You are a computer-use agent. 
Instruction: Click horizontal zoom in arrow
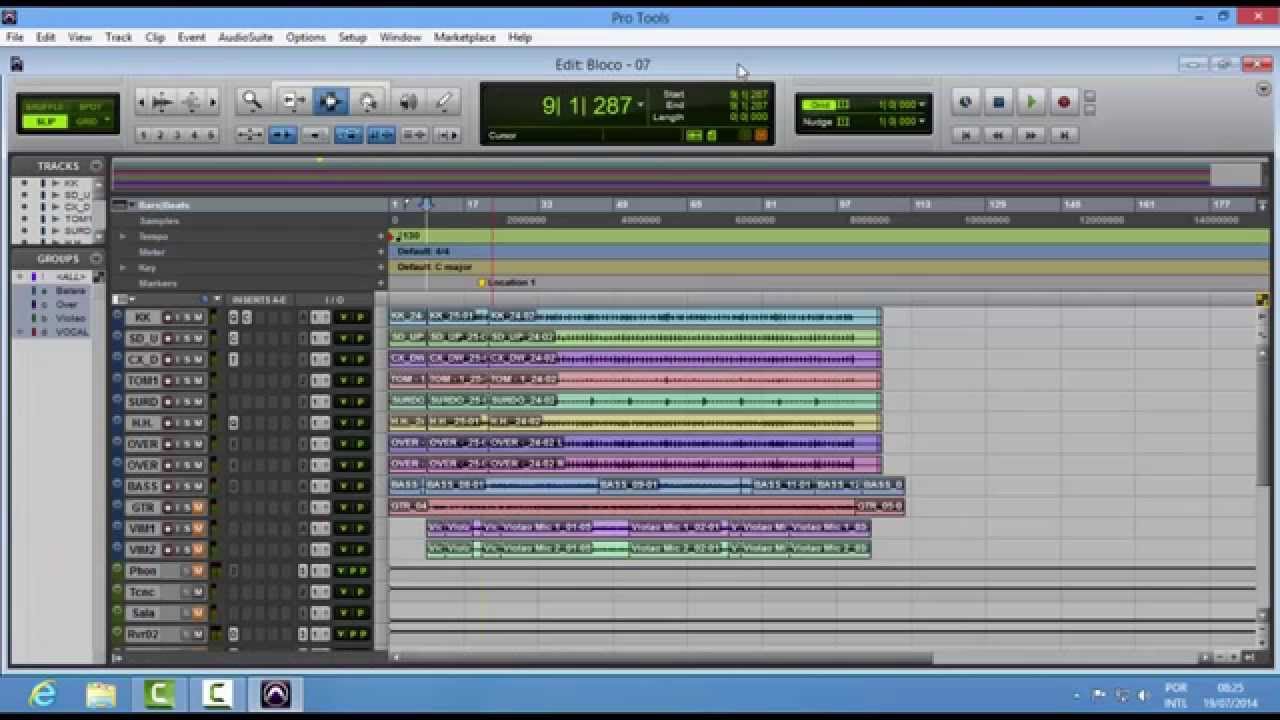coord(211,101)
